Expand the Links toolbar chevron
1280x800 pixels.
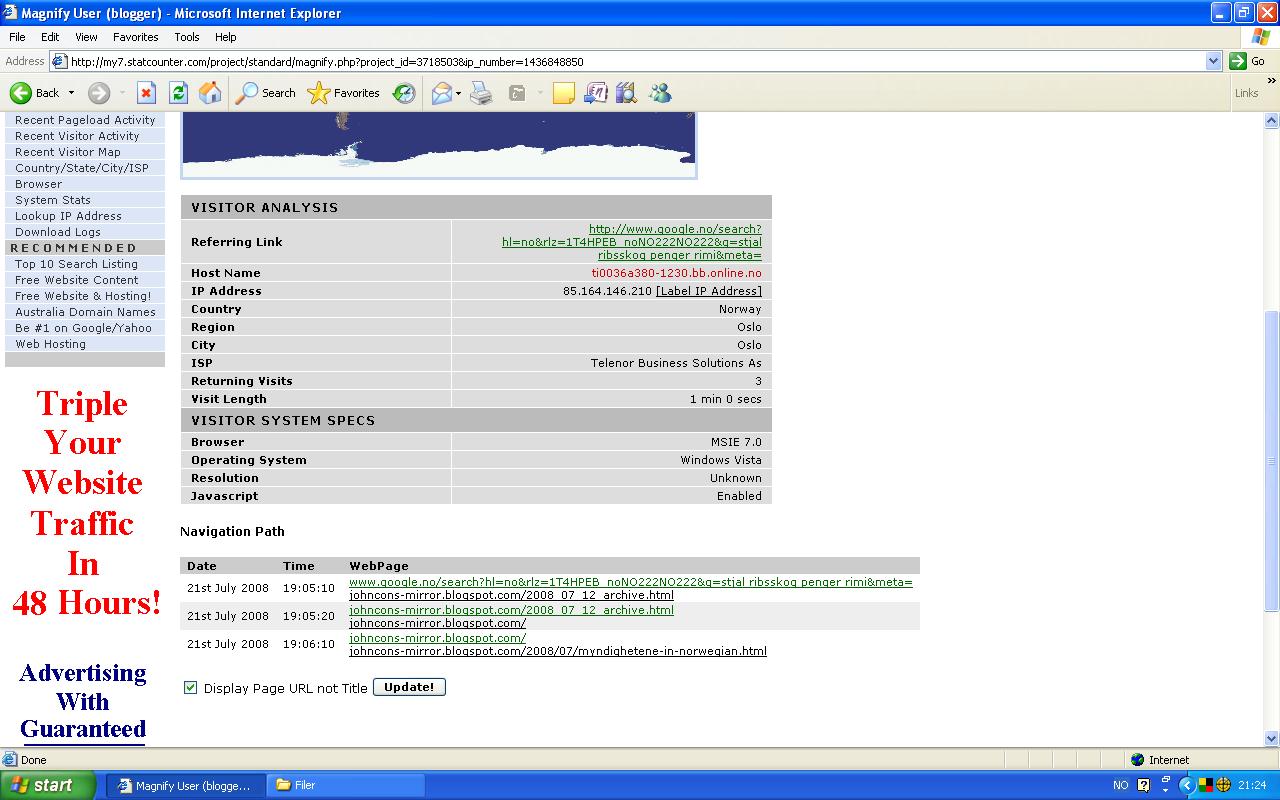pyautogui.click(x=1272, y=81)
